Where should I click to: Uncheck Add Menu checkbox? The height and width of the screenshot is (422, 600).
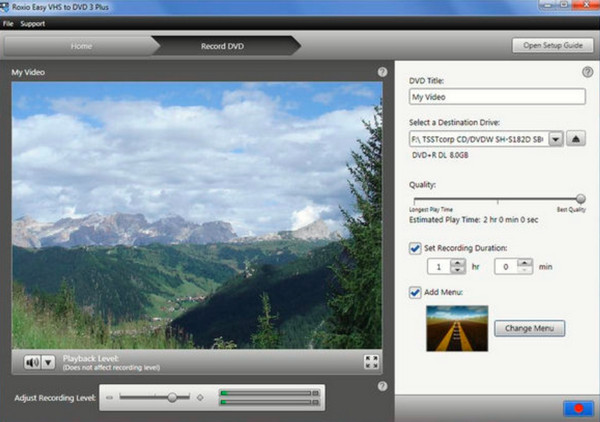pyautogui.click(x=415, y=293)
